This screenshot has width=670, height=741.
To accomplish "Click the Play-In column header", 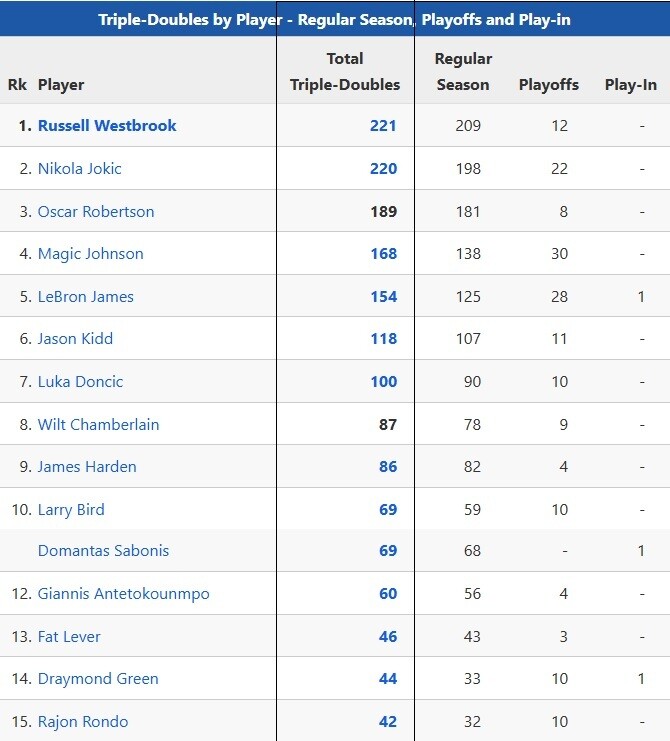I will (x=631, y=85).
